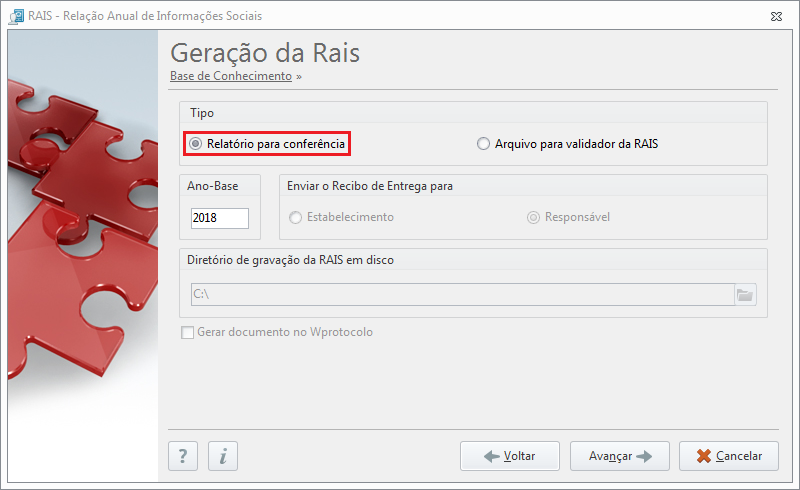Cancel the wizard with Cancelar
The image size is (800, 490).
(x=729, y=456)
